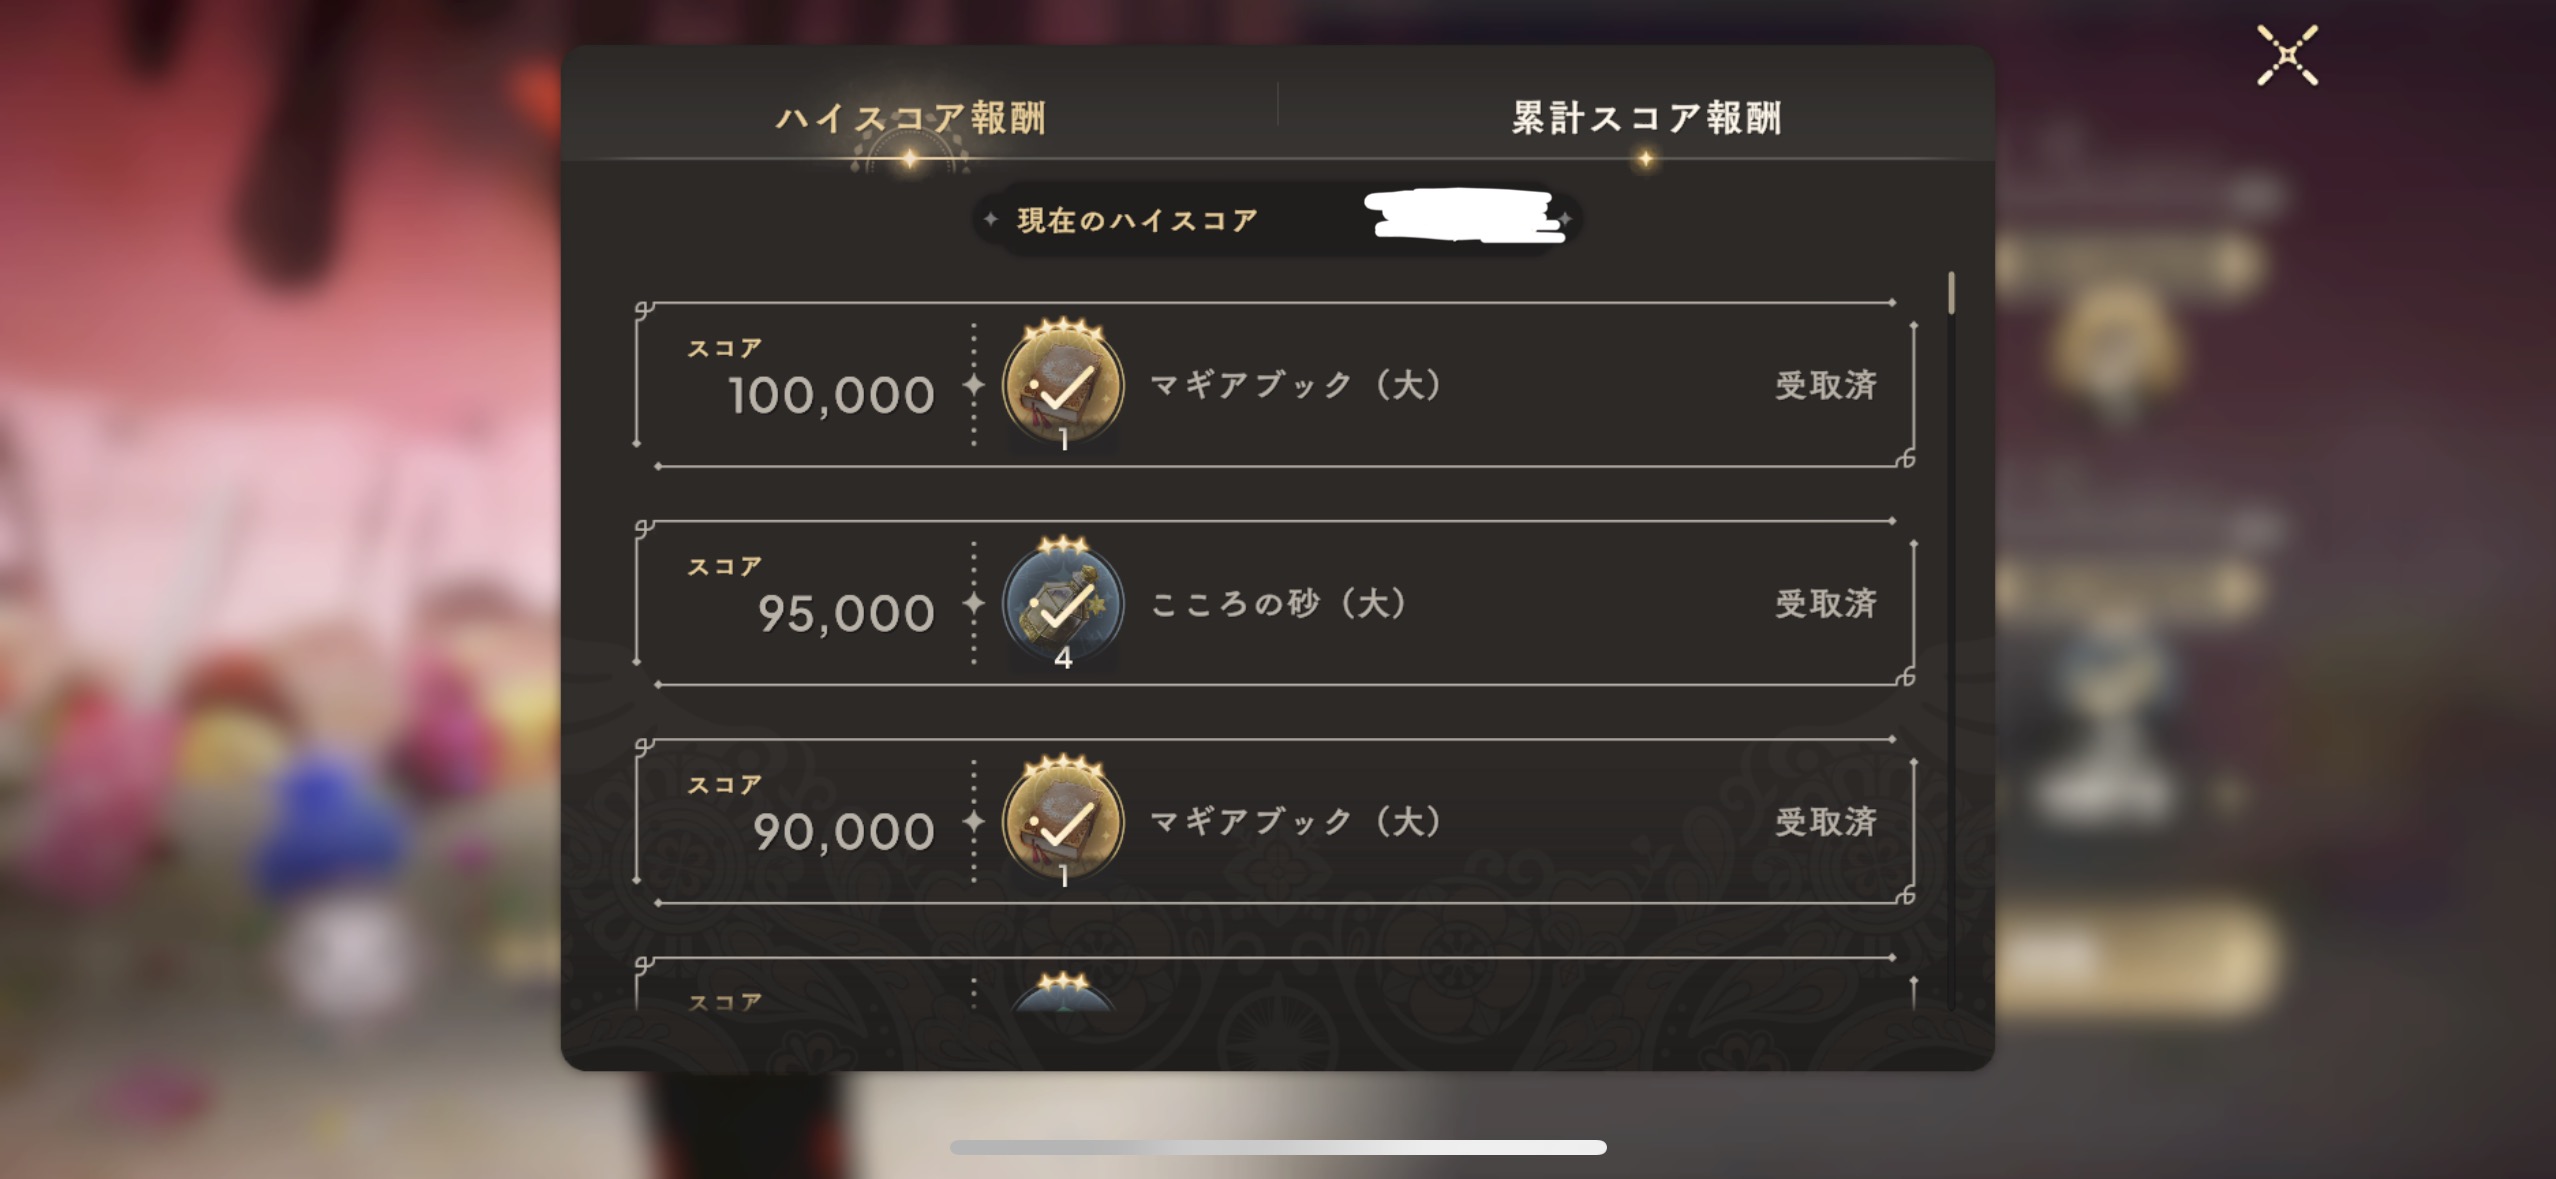Click 受取済 status in the 90,000 score row

click(1826, 821)
